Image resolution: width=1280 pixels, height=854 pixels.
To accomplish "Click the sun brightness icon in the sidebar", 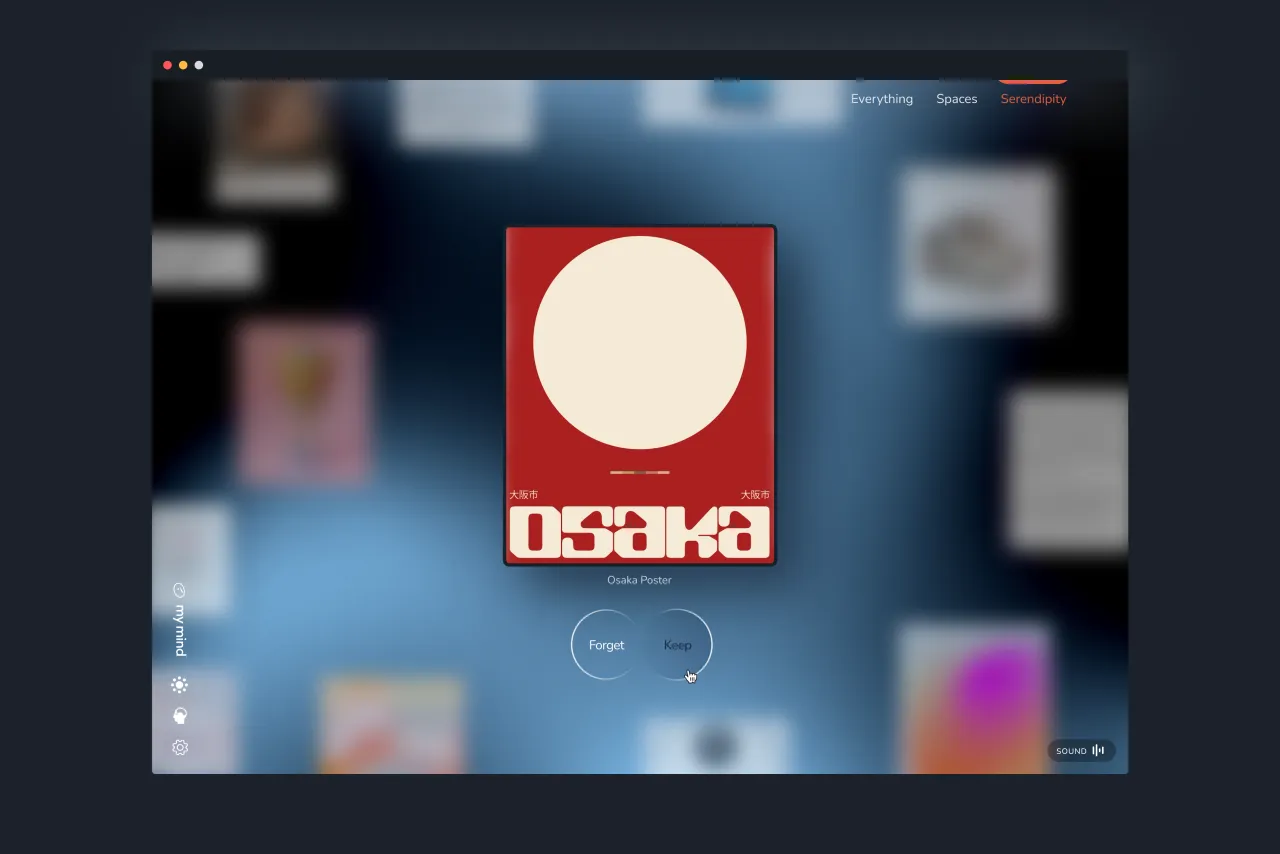I will 180,685.
